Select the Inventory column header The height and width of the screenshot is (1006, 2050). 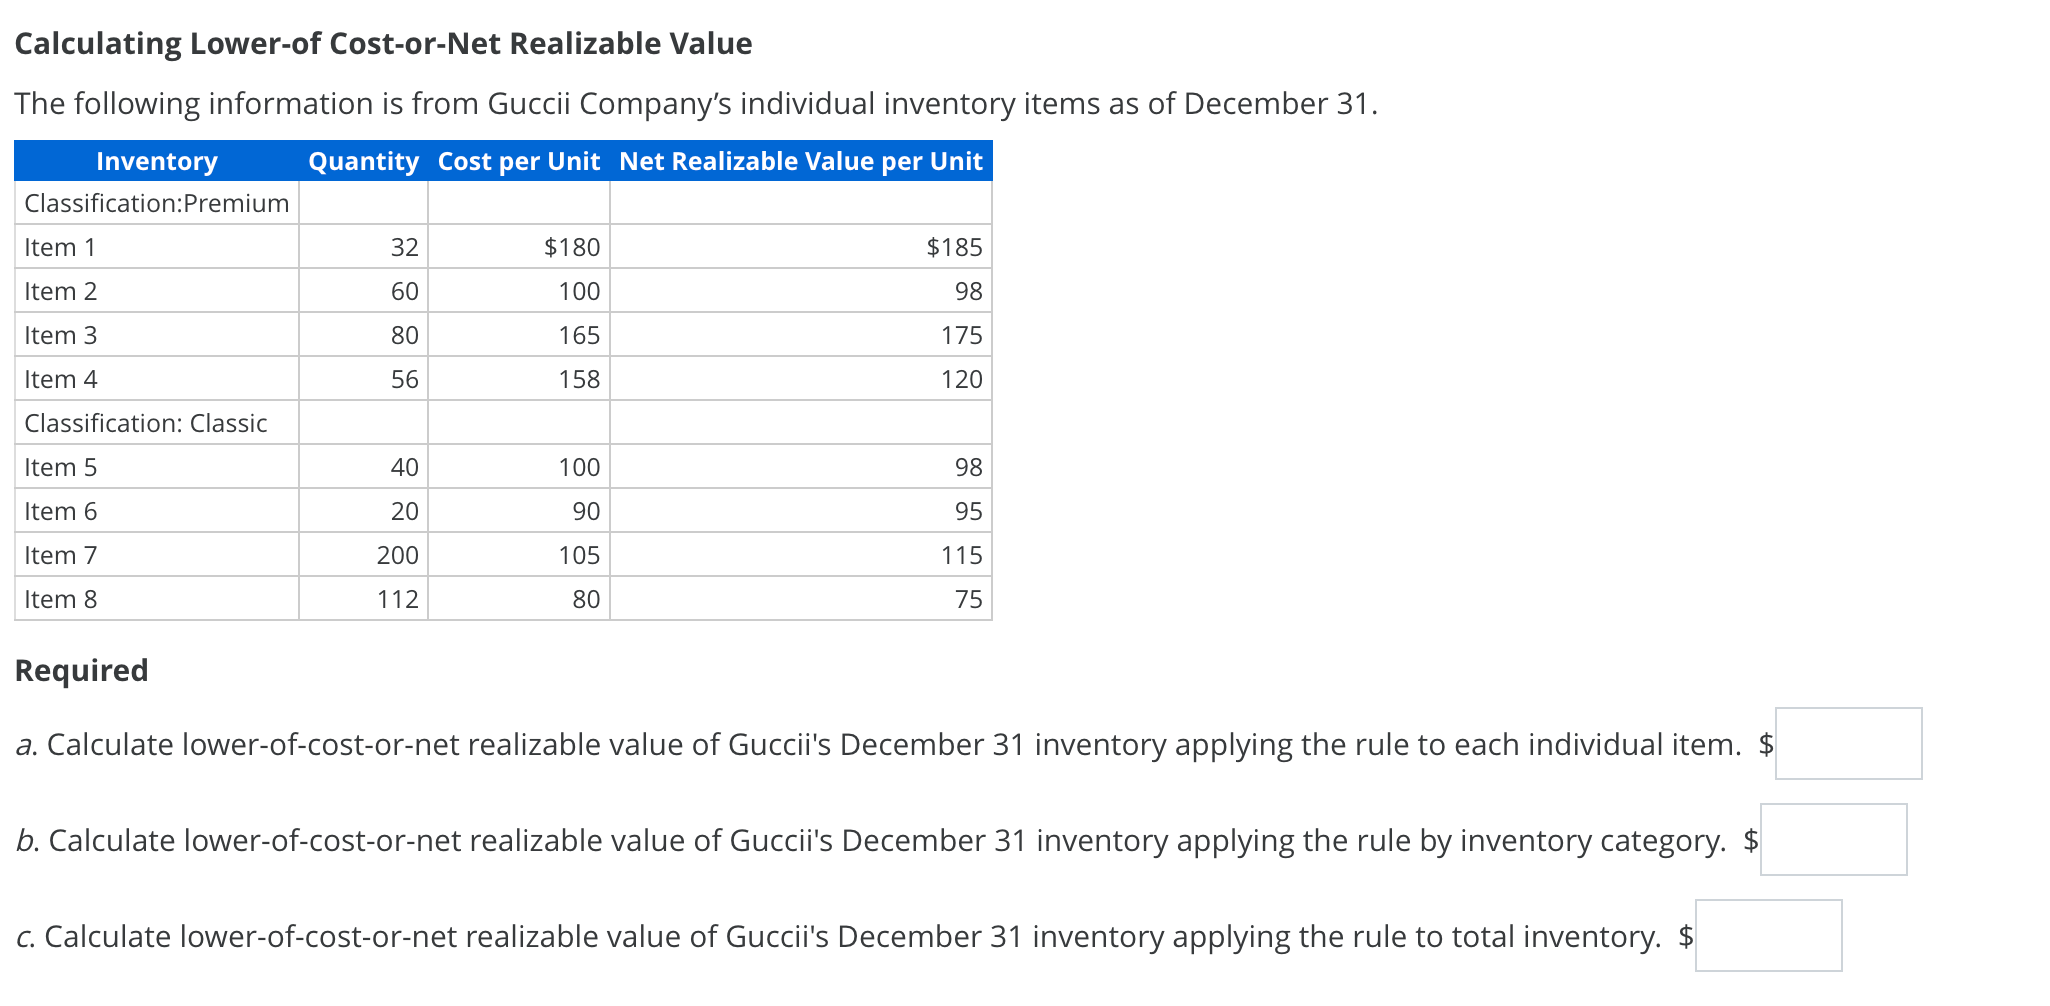point(156,161)
